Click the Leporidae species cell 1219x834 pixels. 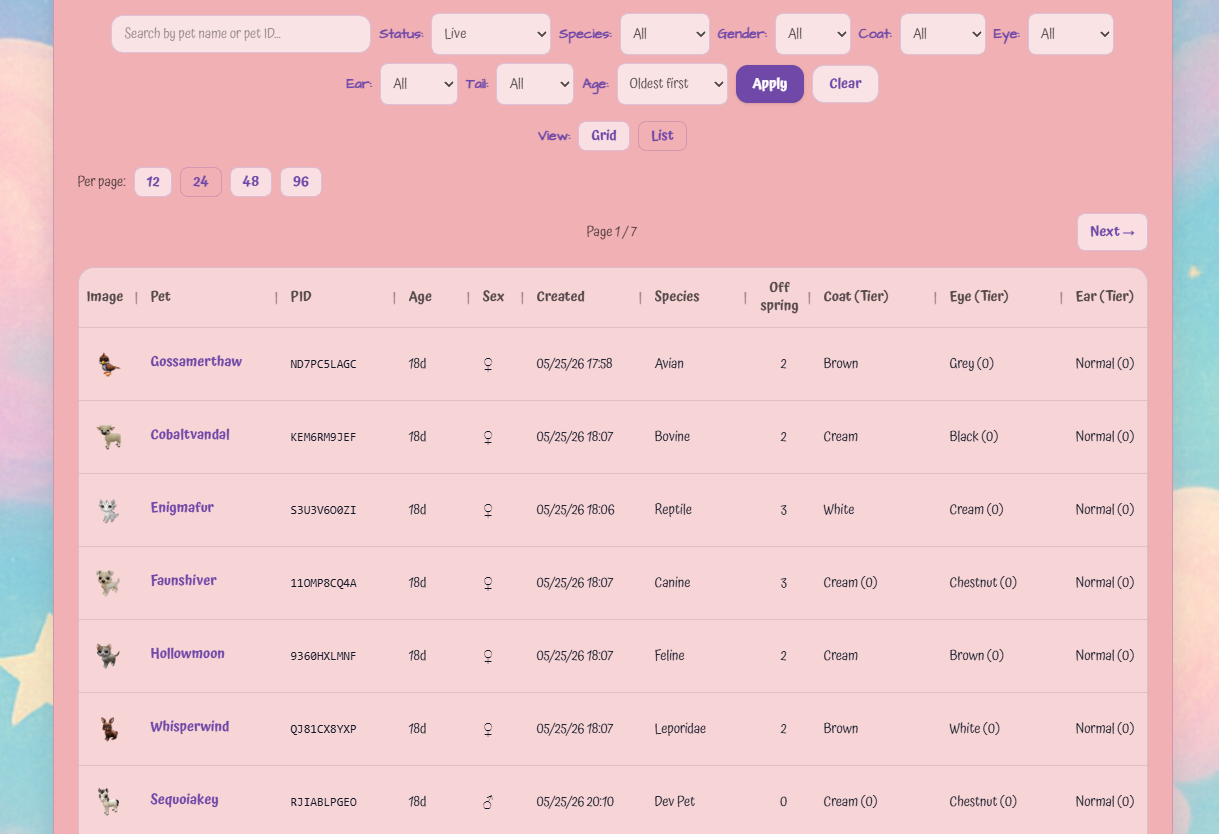pos(680,729)
